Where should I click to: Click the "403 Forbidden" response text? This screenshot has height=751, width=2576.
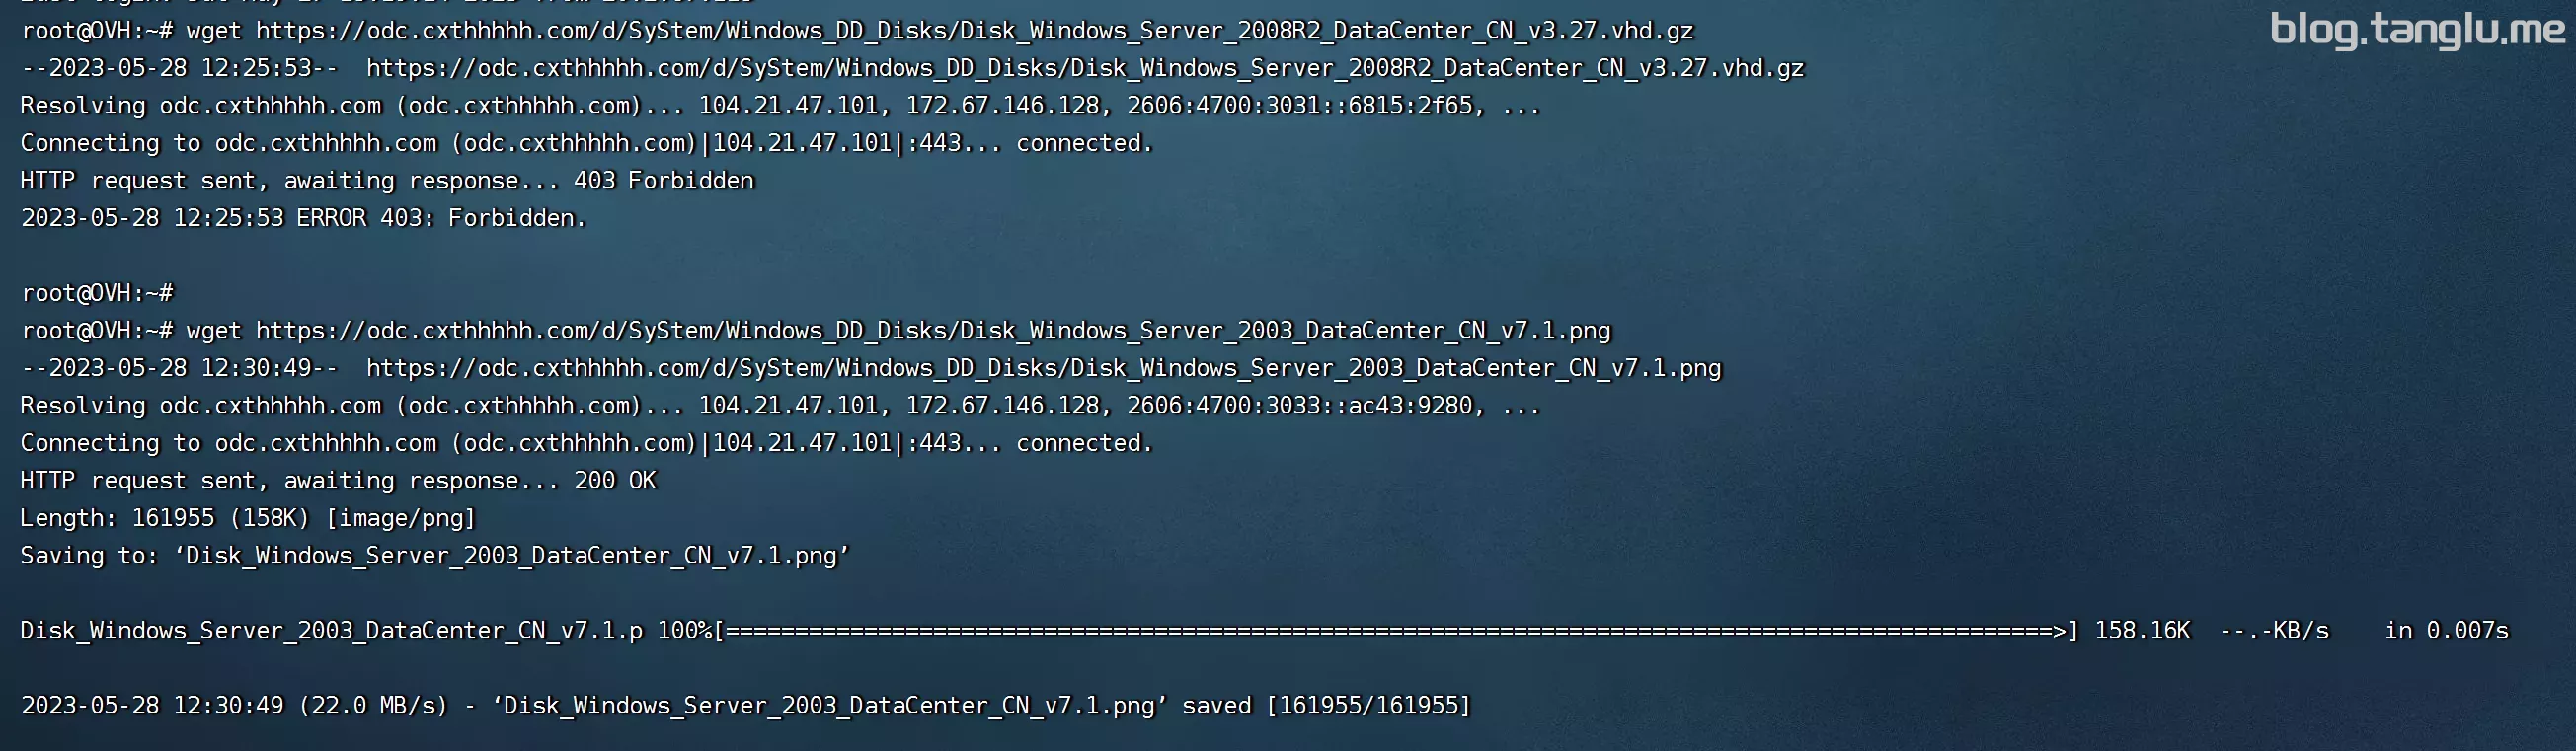point(663,181)
